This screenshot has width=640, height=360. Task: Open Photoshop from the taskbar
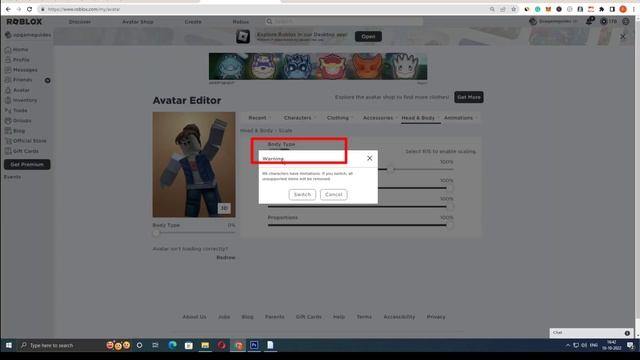point(254,345)
